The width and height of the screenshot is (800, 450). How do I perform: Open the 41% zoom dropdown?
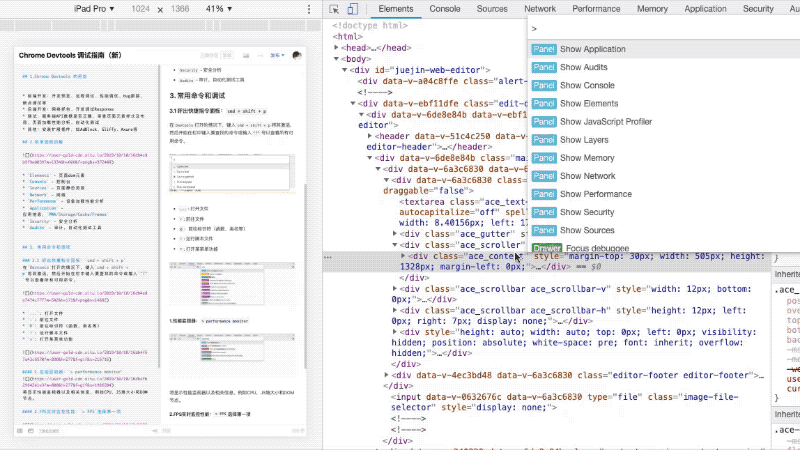point(219,9)
